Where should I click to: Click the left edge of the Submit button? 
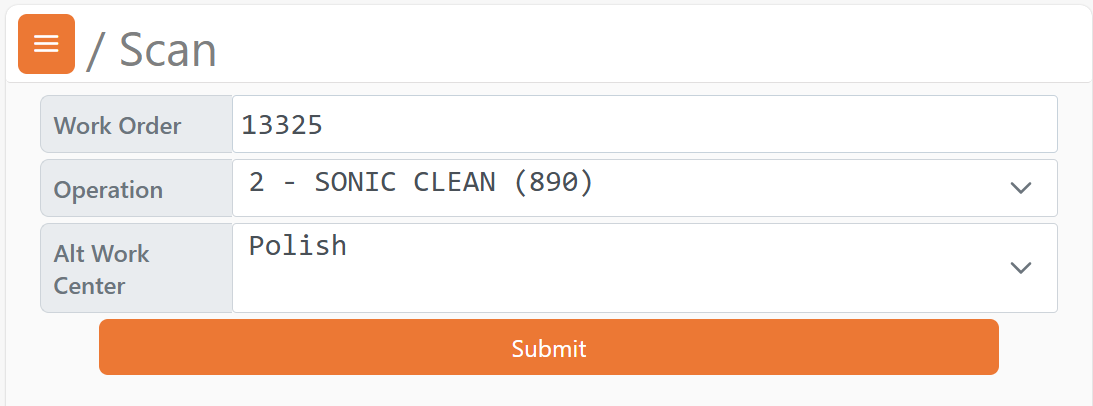(x=112, y=348)
